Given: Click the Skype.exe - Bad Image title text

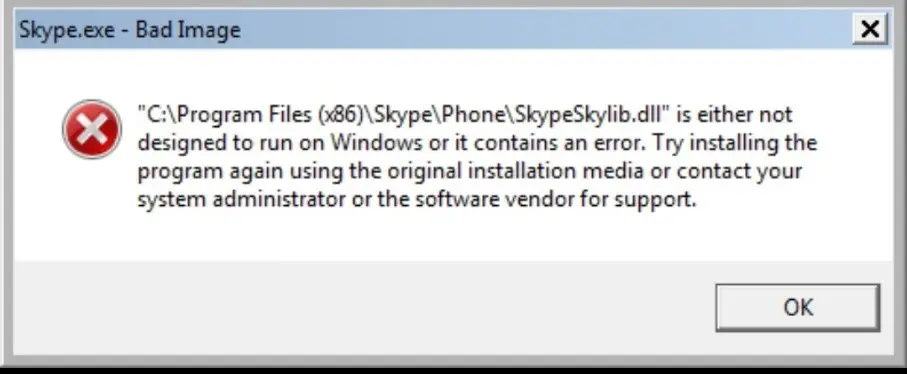Looking at the screenshot, I should point(130,29).
